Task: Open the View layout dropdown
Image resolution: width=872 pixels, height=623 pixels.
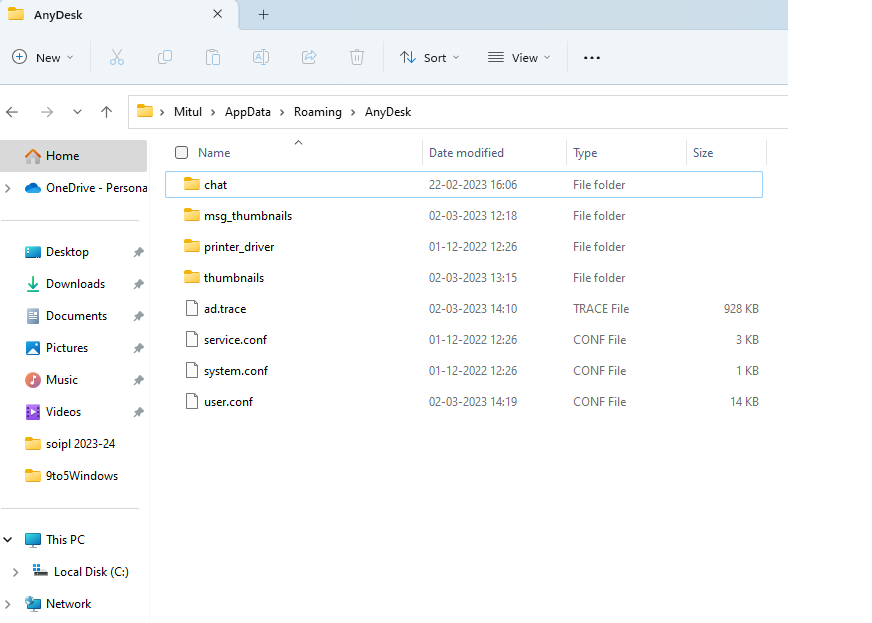Action: (x=519, y=57)
